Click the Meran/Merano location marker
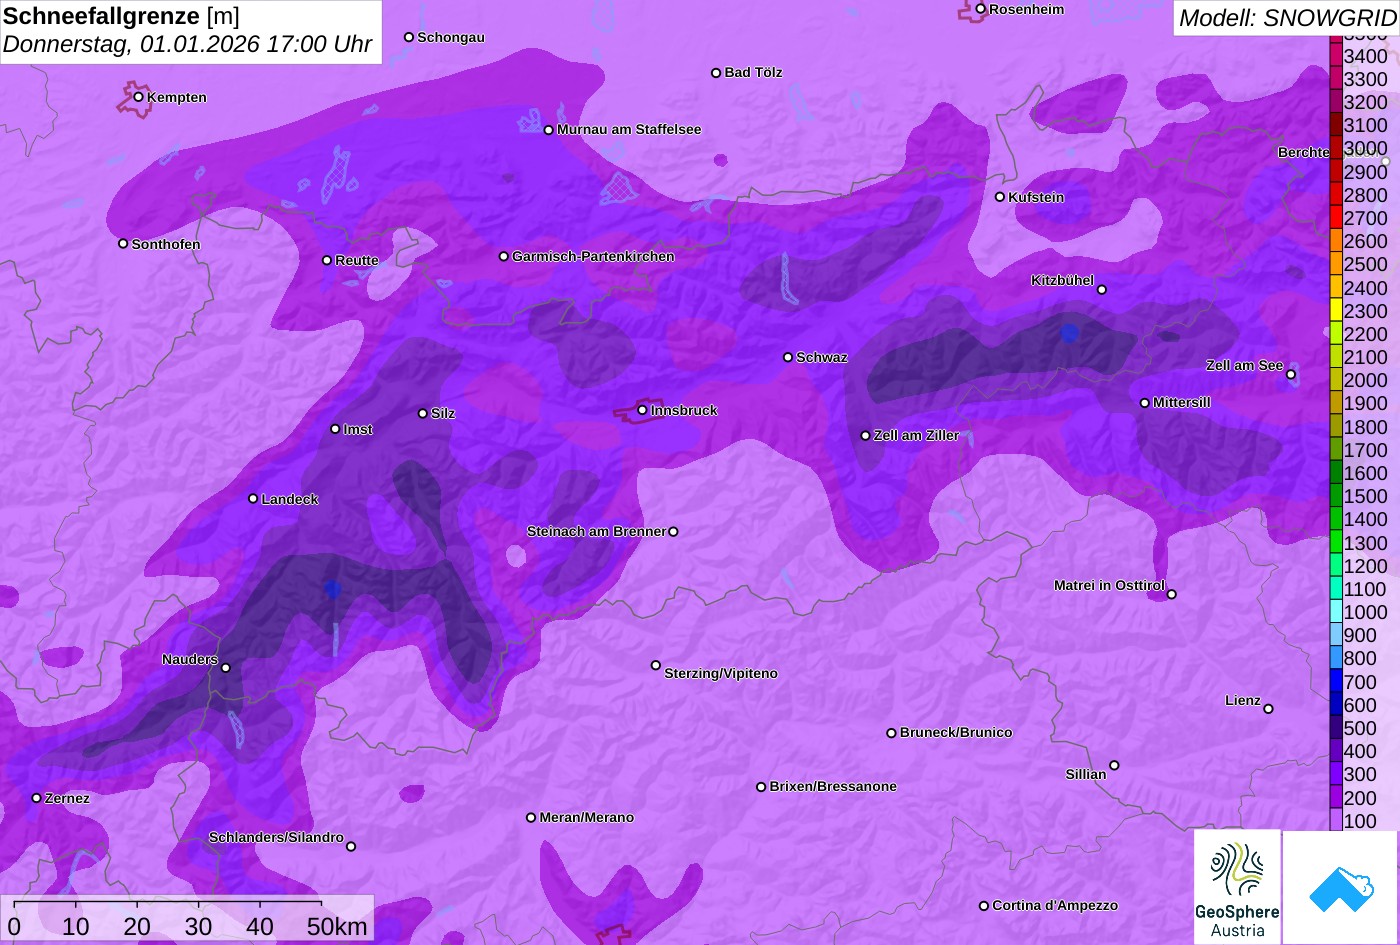The width and height of the screenshot is (1400, 945). (x=531, y=818)
